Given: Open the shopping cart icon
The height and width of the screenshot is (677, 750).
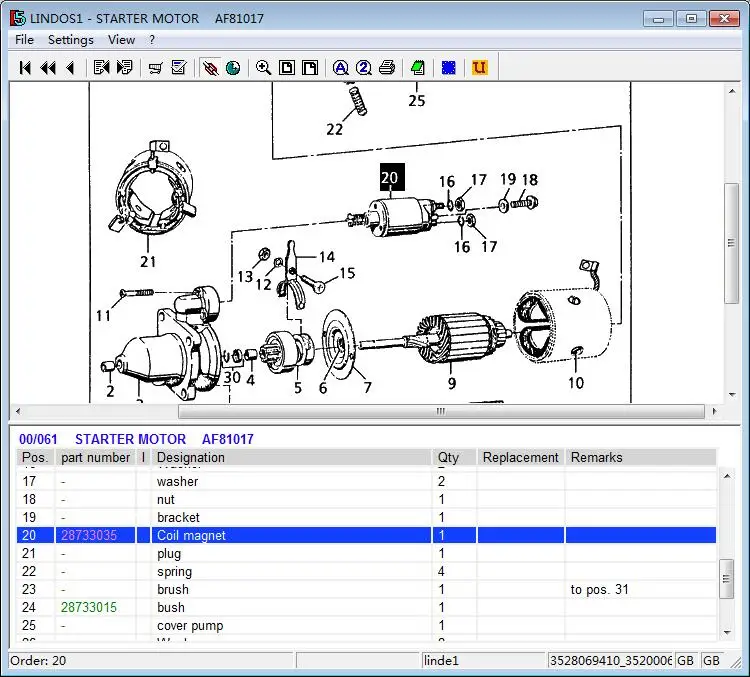Looking at the screenshot, I should [155, 67].
